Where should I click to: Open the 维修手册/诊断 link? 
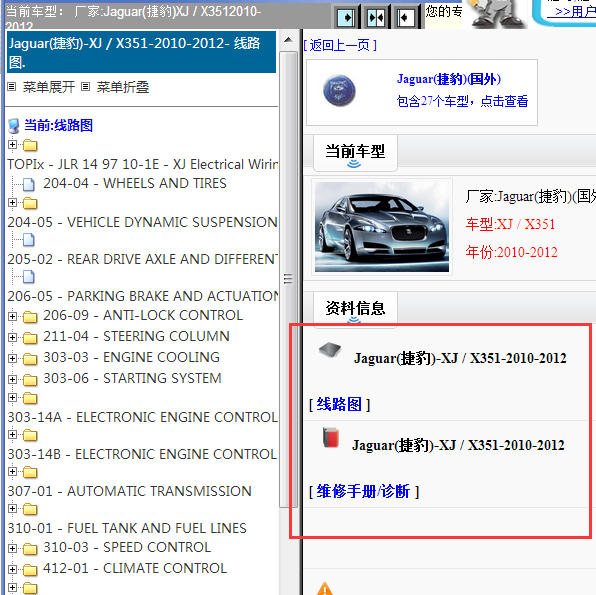pyautogui.click(x=363, y=492)
